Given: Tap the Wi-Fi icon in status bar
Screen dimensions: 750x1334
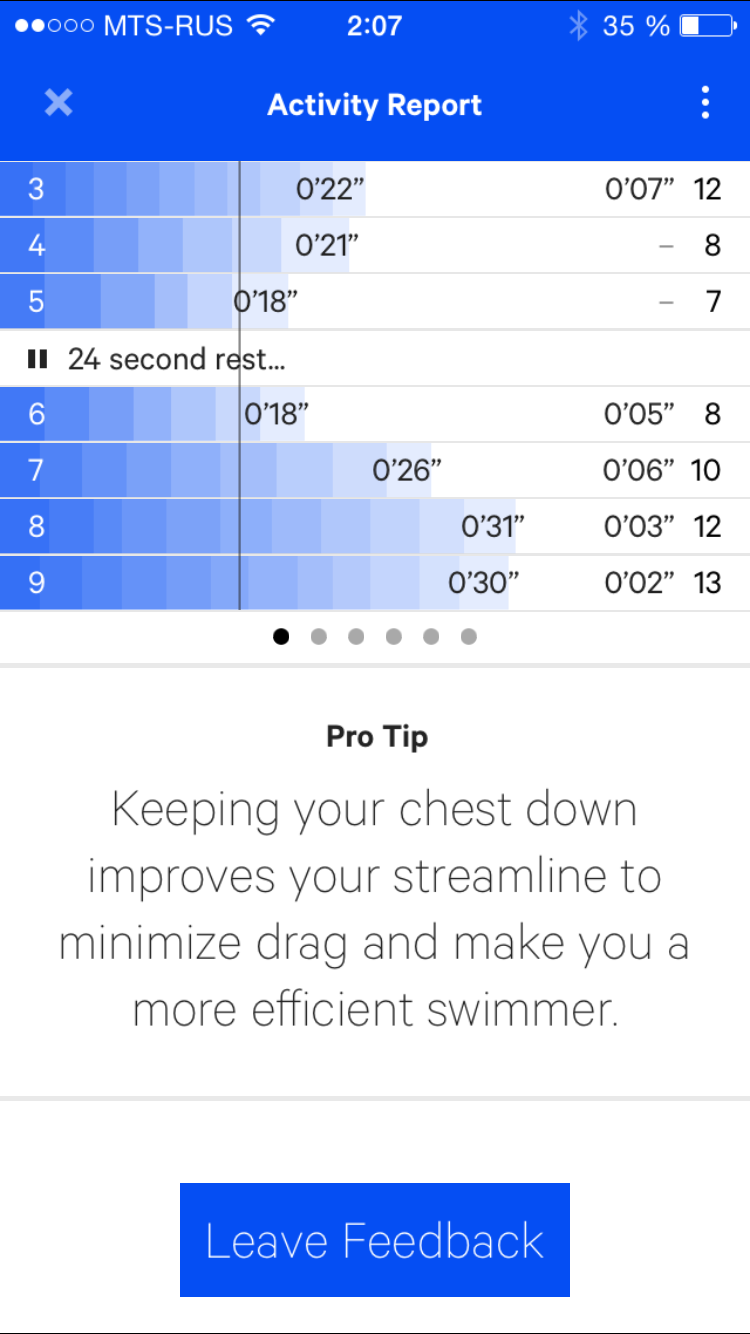Looking at the screenshot, I should tap(261, 26).
